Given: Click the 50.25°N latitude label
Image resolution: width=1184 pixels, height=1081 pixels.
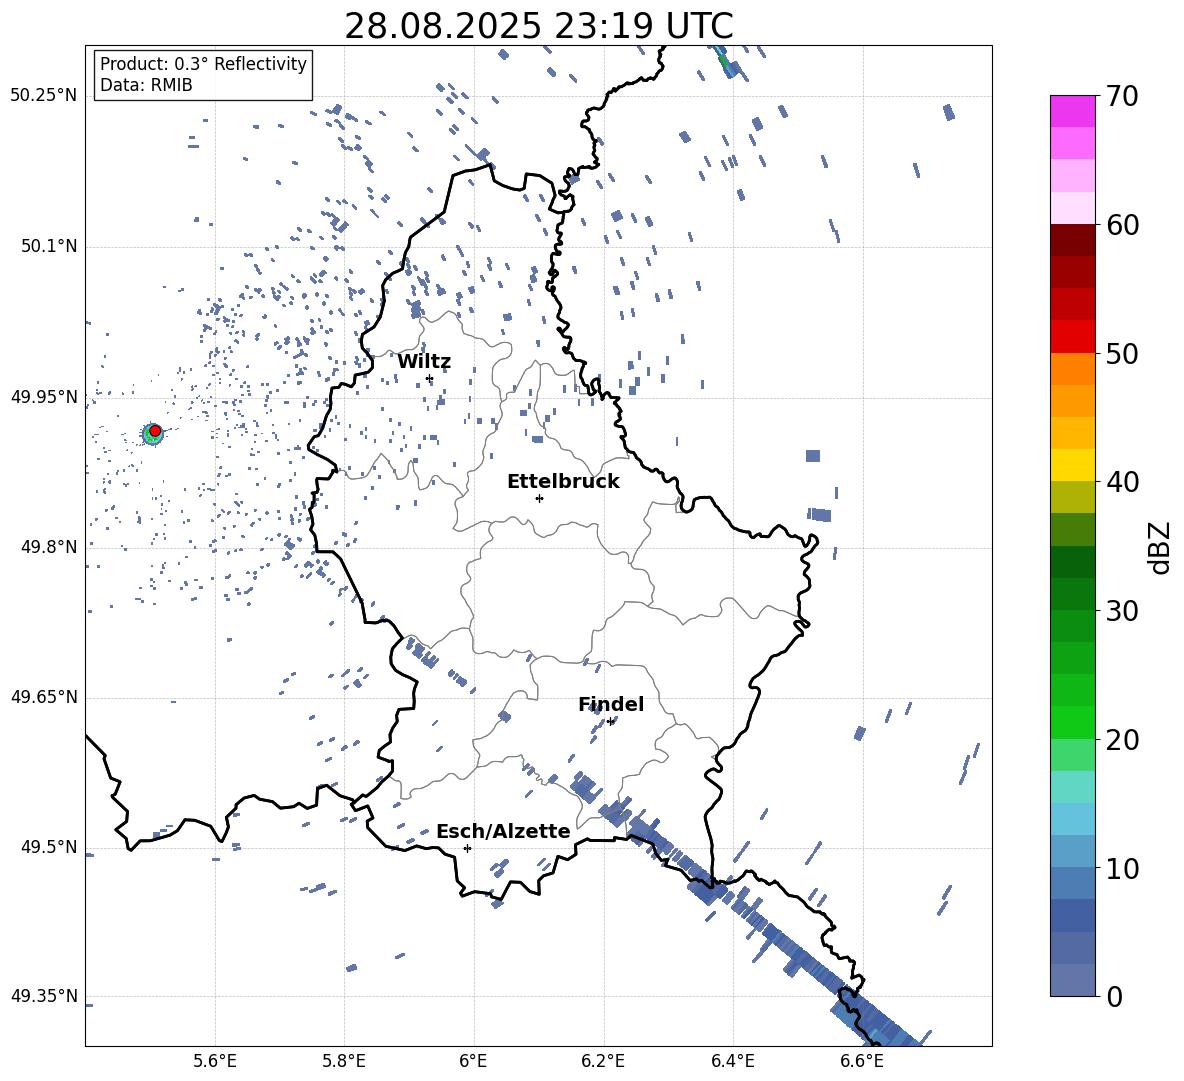Looking at the screenshot, I should click(44, 96).
